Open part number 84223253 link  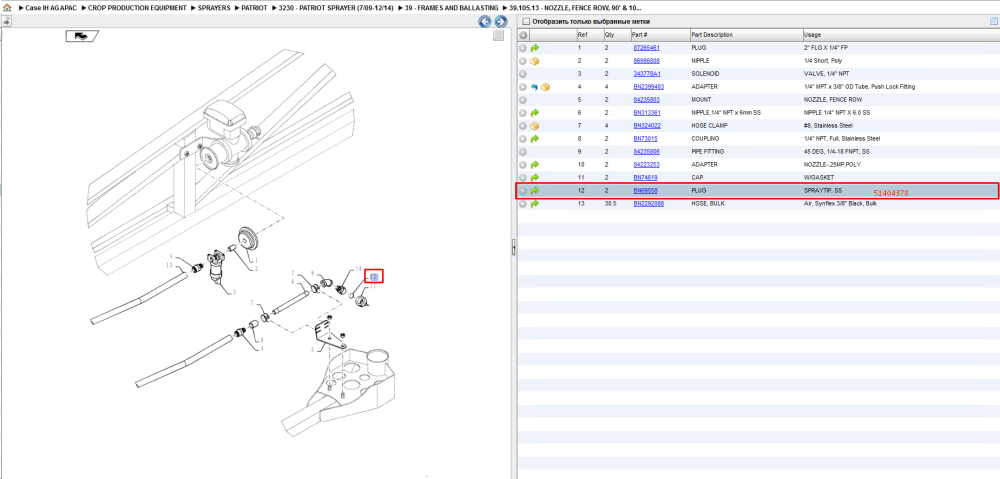646,165
